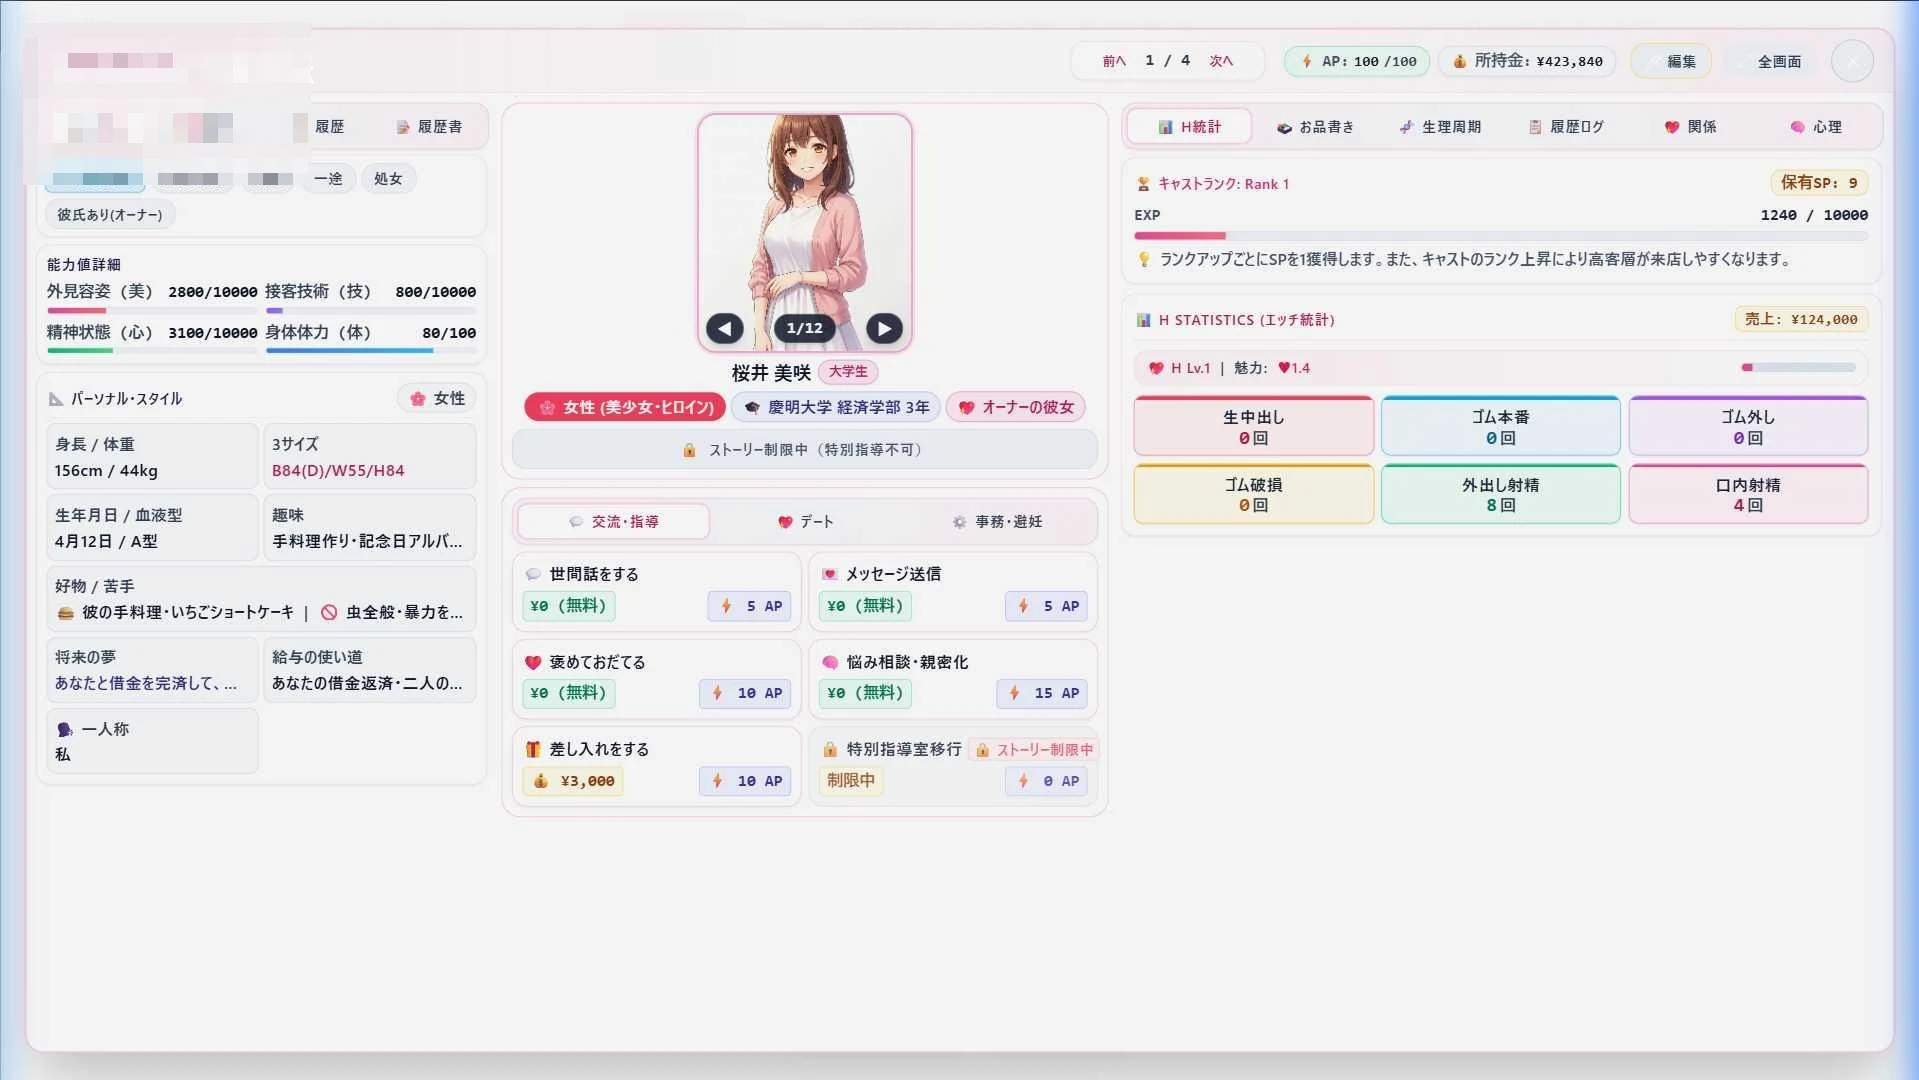The image size is (1919, 1080).
Task: Open the 履歴書 tab
Action: point(430,127)
